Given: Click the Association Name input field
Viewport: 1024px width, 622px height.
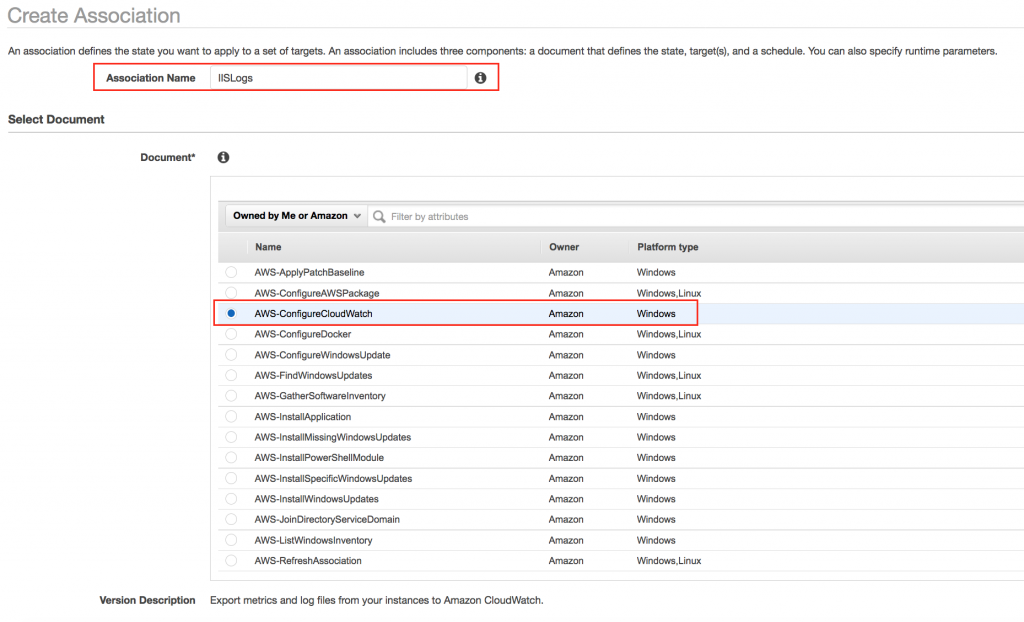Looking at the screenshot, I should 338,78.
